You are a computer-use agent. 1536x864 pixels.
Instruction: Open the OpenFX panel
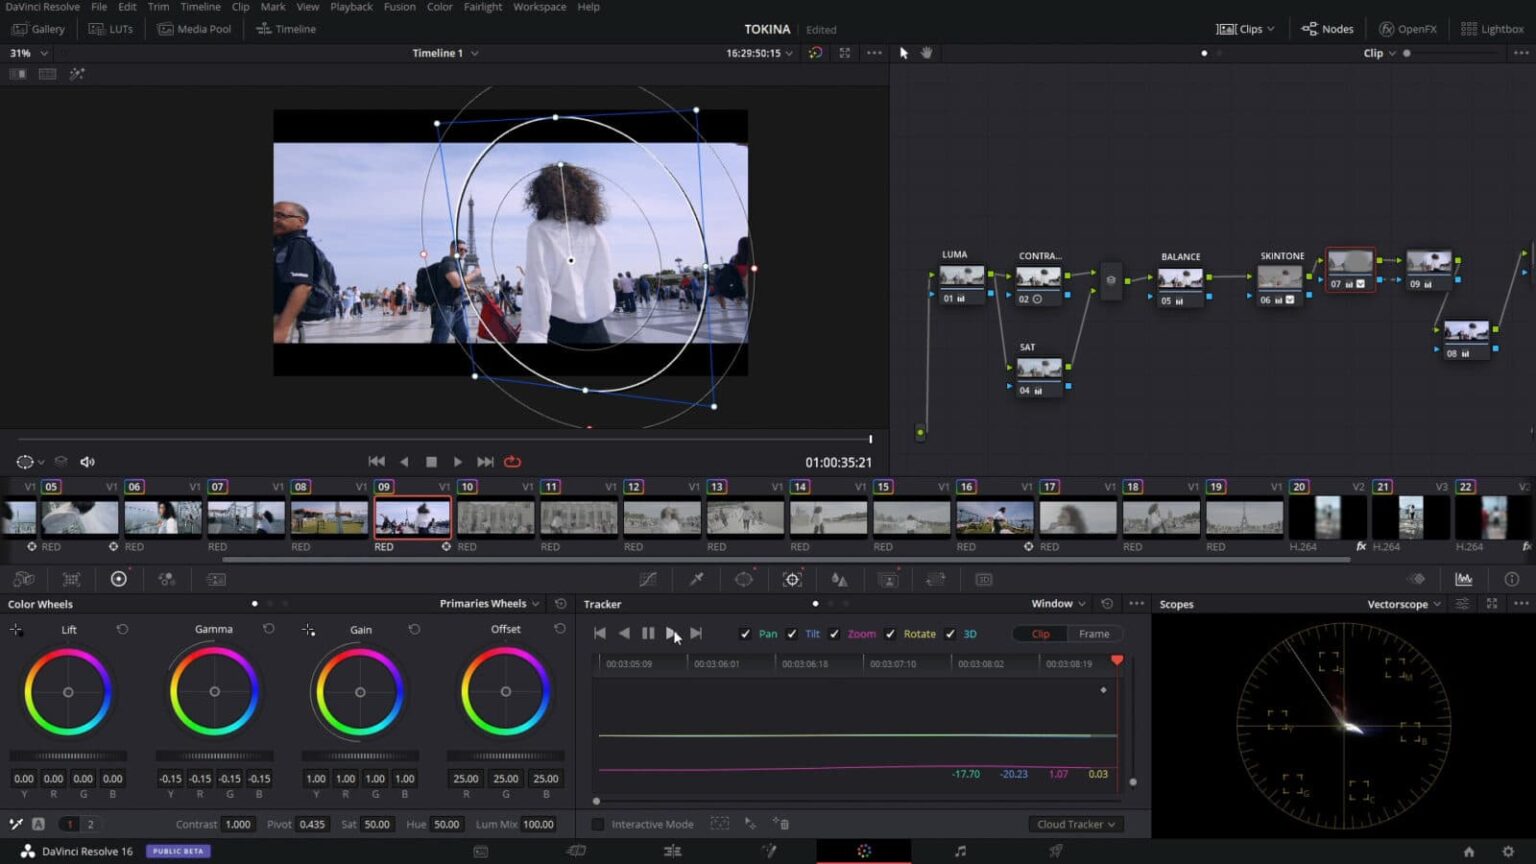(x=1408, y=28)
